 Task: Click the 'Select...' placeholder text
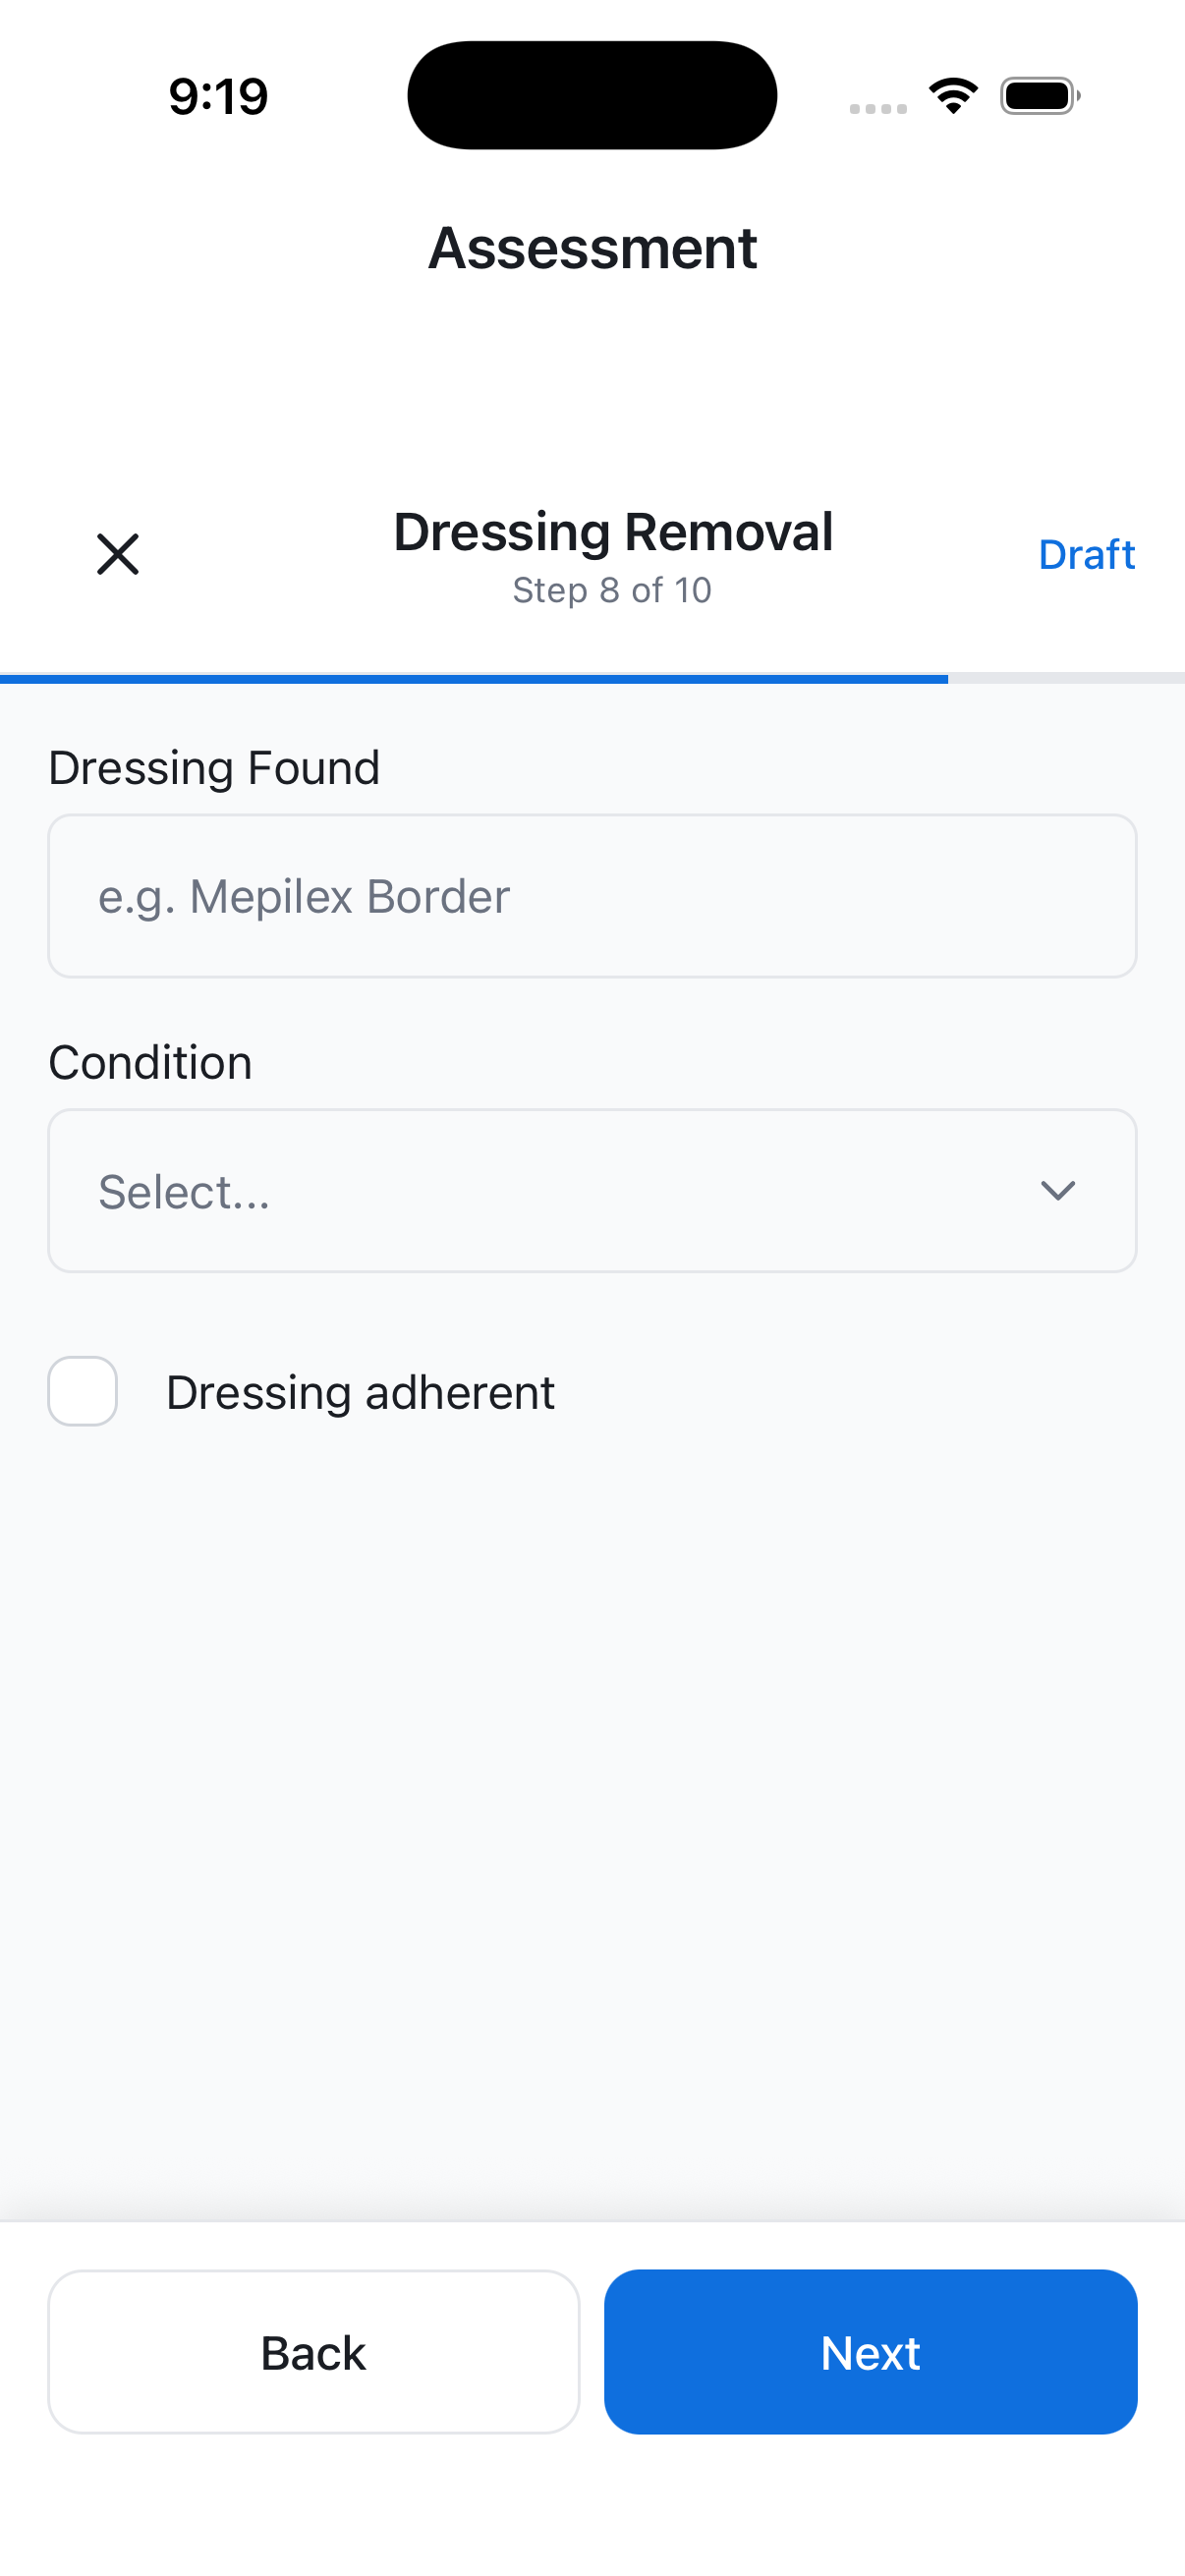[184, 1192]
